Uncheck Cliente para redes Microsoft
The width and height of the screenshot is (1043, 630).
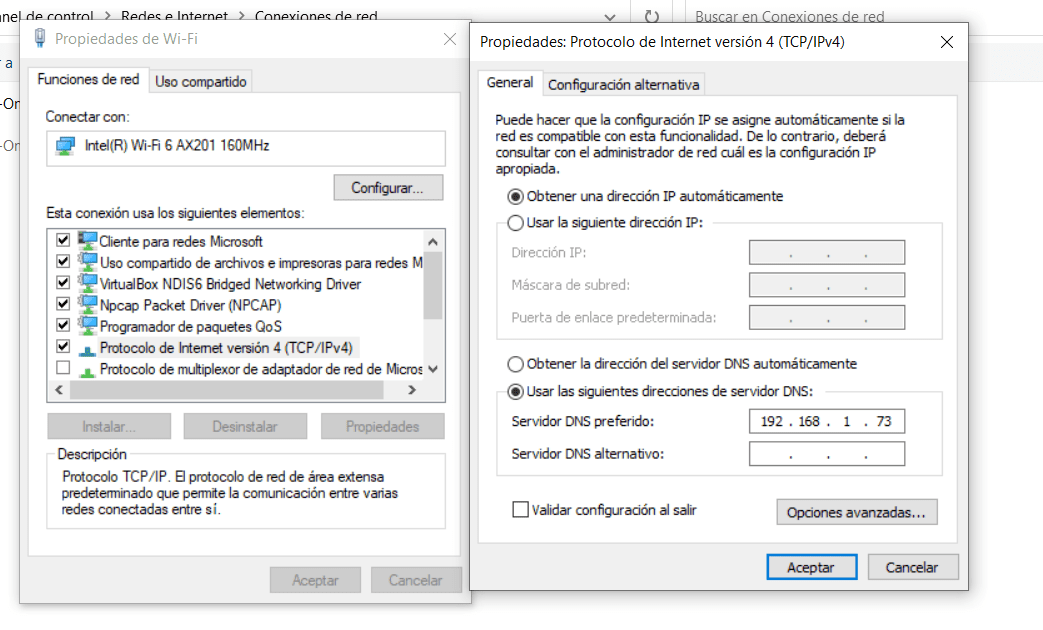click(x=63, y=239)
